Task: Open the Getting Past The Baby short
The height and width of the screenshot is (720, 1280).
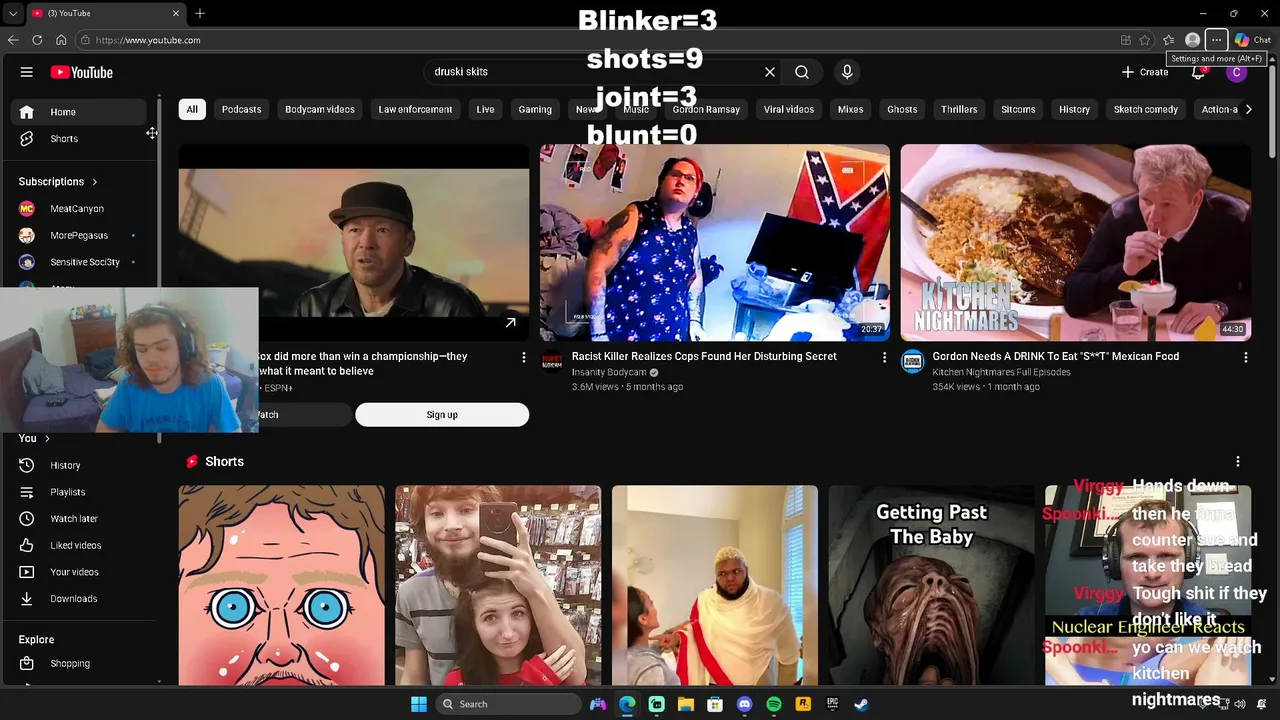Action: [931, 585]
